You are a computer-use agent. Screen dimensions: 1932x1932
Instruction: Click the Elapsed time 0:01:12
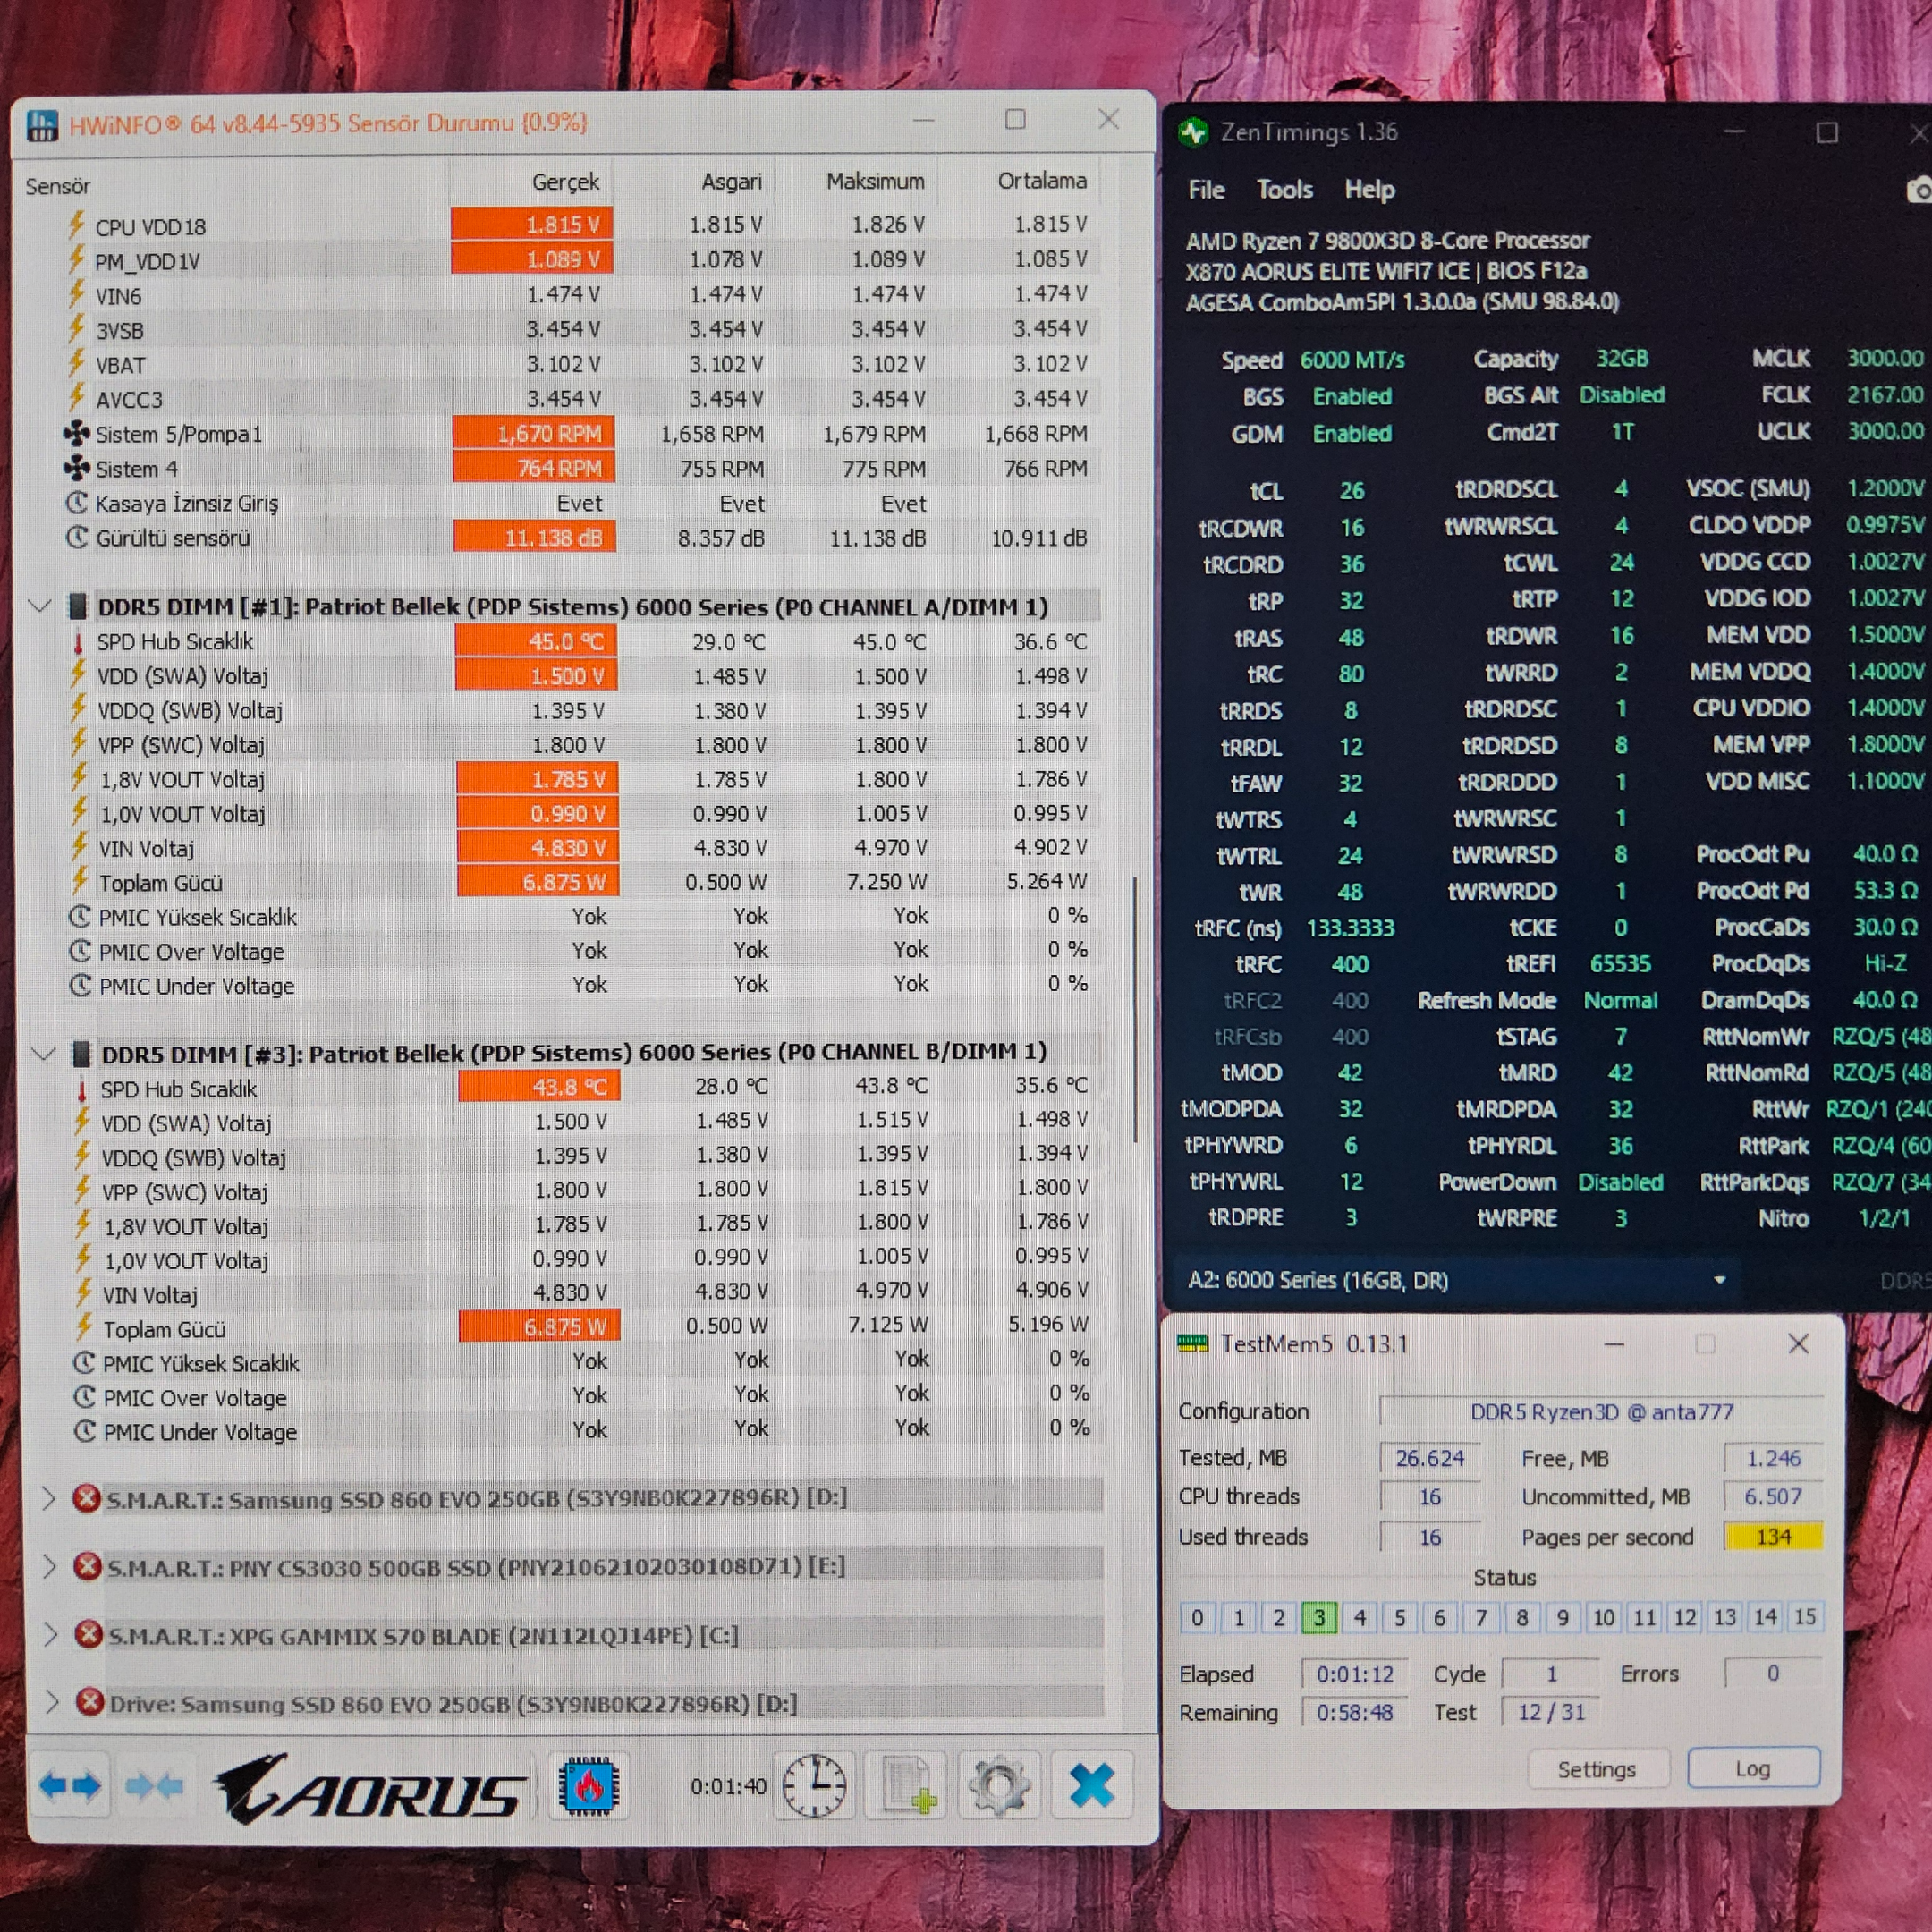pos(1355,1674)
